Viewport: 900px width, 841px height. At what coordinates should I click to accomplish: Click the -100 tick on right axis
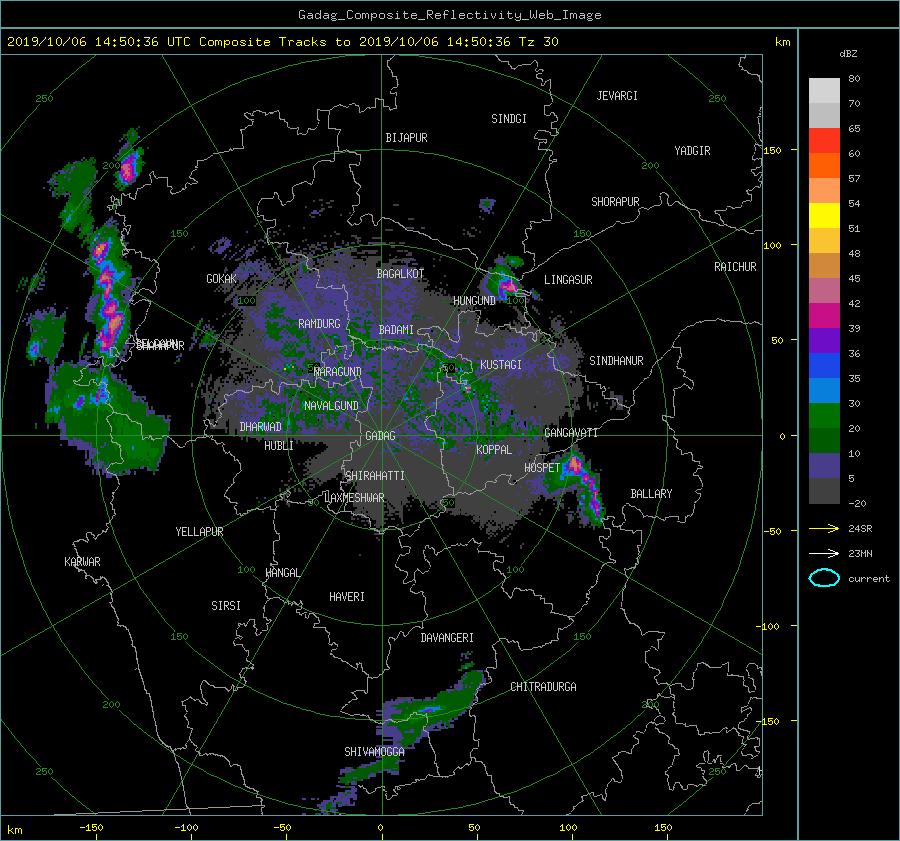pos(768,626)
